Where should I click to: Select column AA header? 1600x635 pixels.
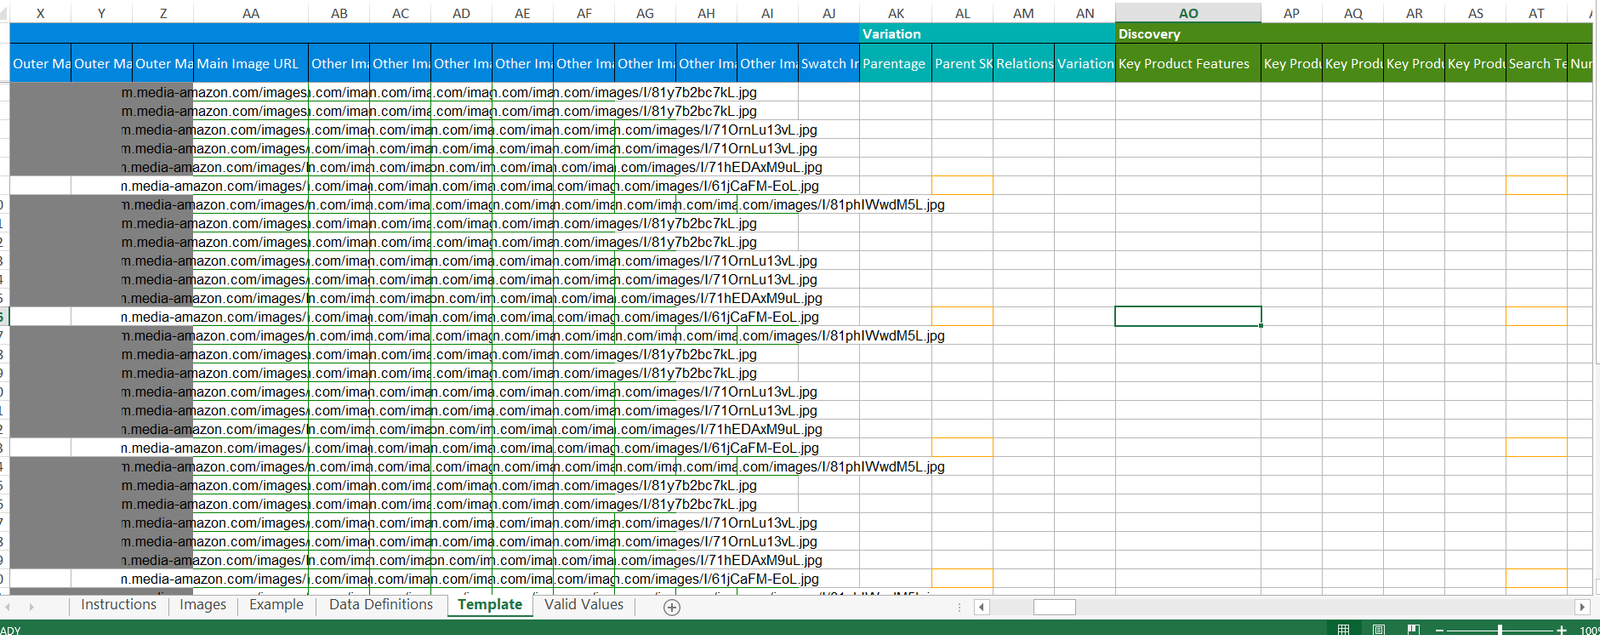coord(251,13)
